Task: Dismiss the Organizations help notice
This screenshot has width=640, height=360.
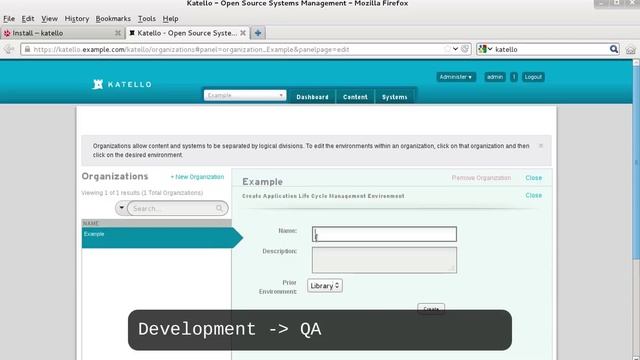Action: tap(541, 146)
